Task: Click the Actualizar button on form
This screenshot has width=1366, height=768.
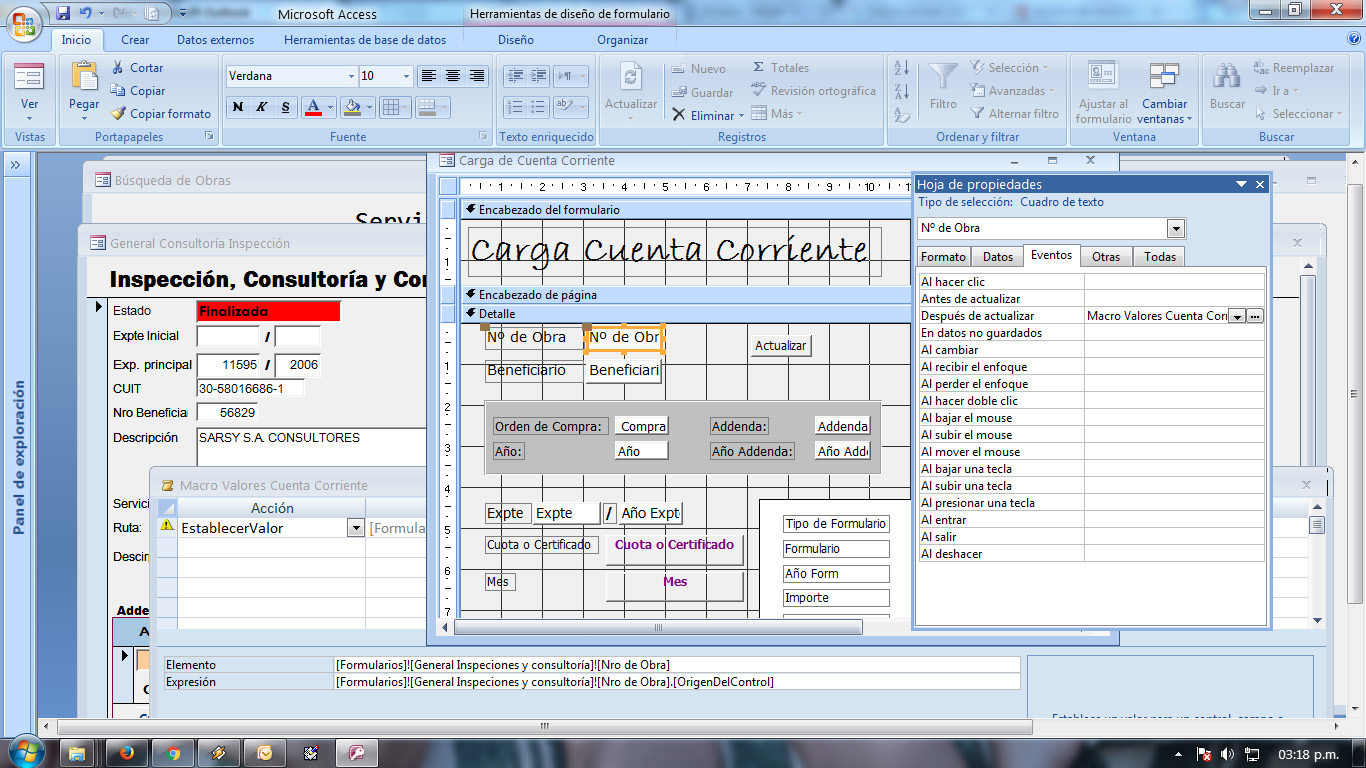Action: (x=780, y=346)
